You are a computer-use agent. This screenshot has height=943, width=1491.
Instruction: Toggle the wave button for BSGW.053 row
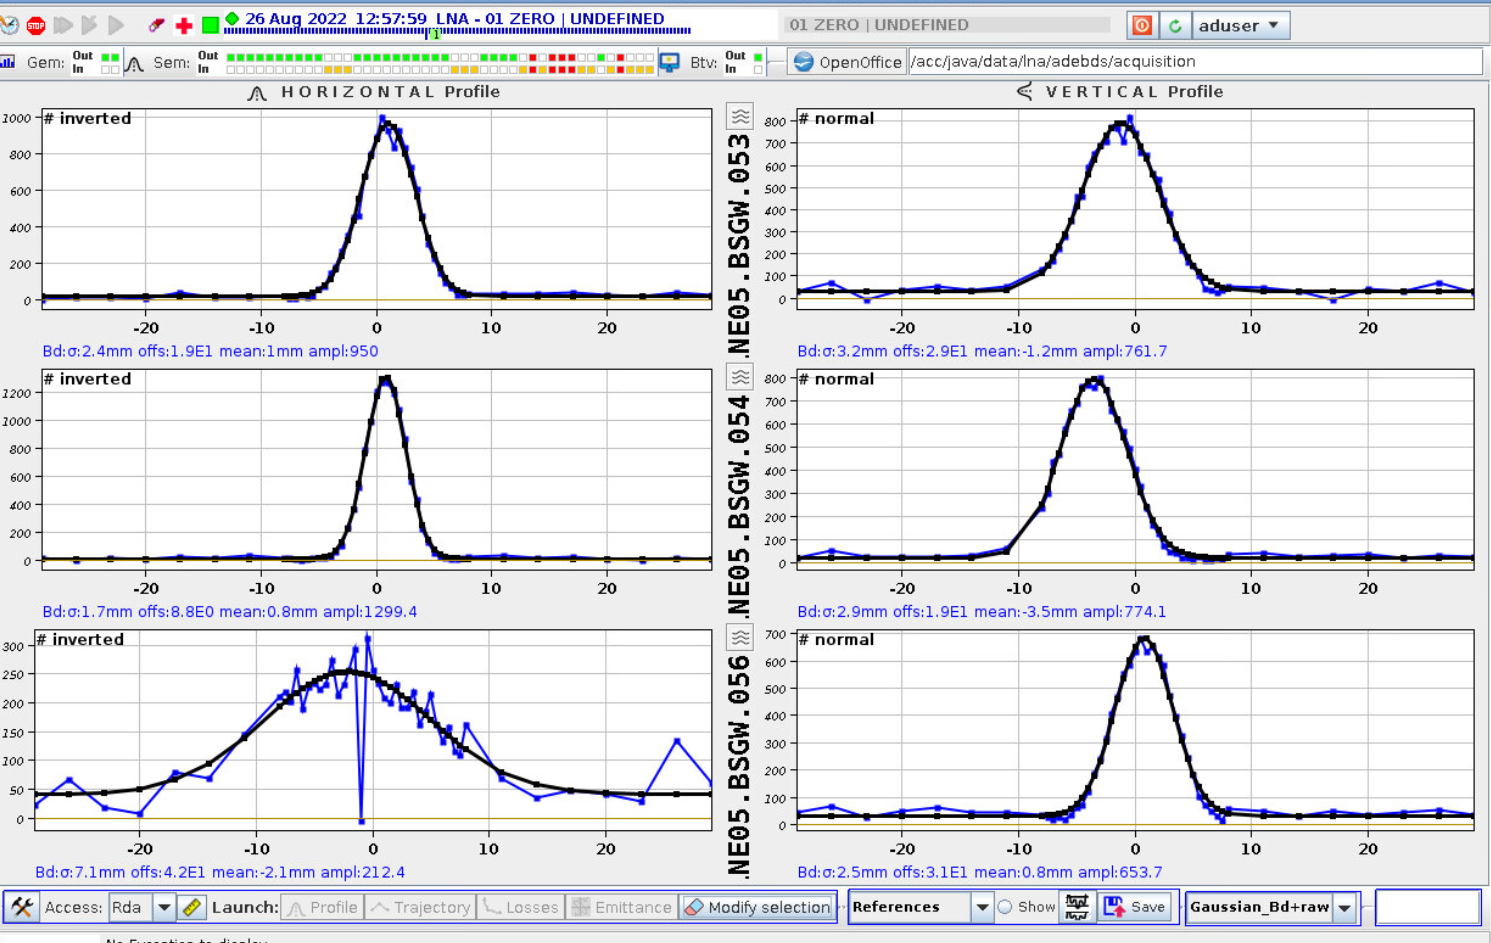click(x=740, y=117)
